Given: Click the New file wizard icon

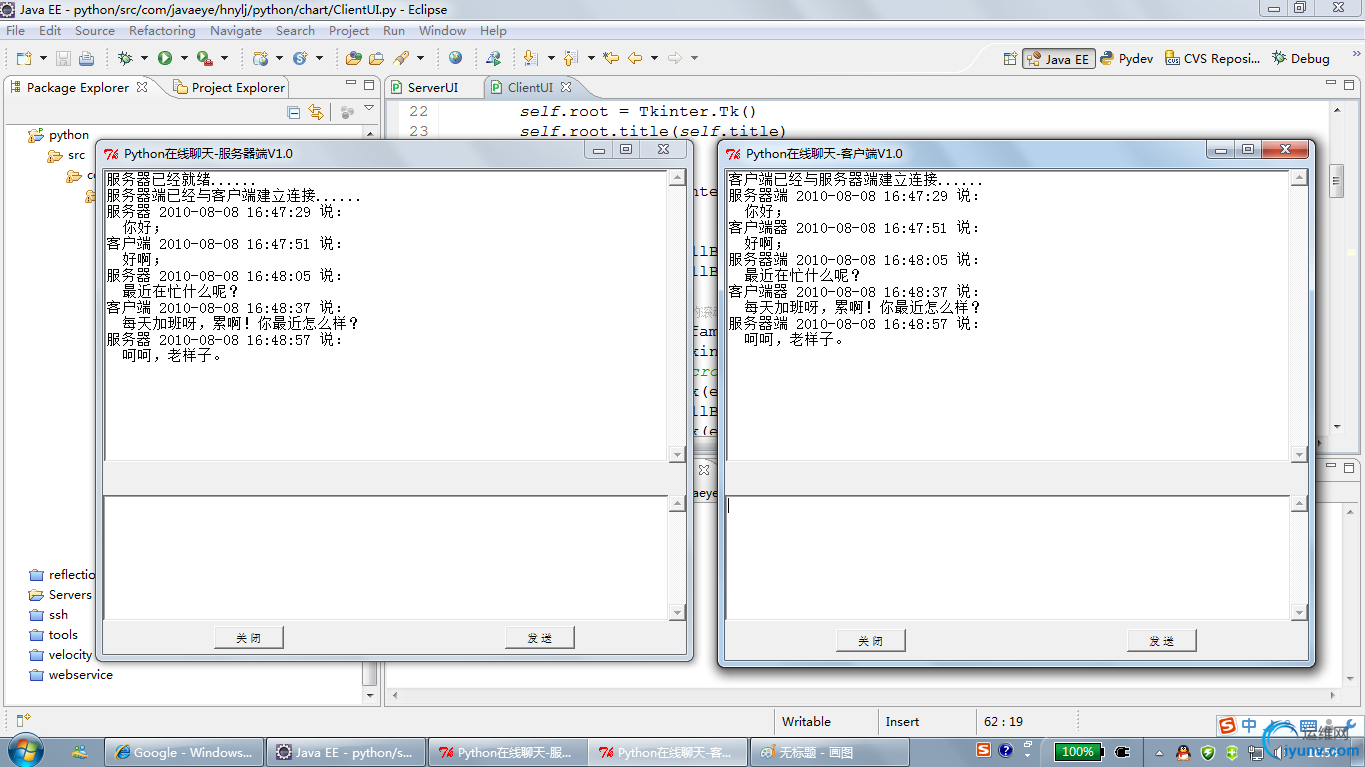Looking at the screenshot, I should (x=24, y=59).
